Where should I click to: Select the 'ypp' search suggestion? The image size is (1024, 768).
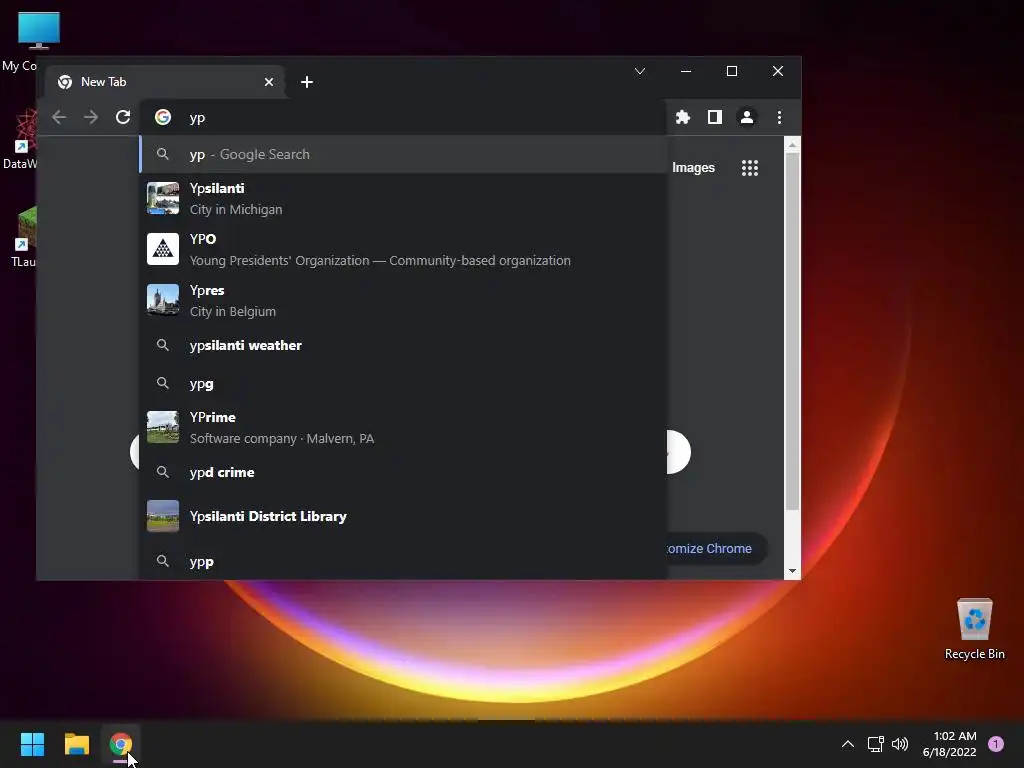[404, 561]
